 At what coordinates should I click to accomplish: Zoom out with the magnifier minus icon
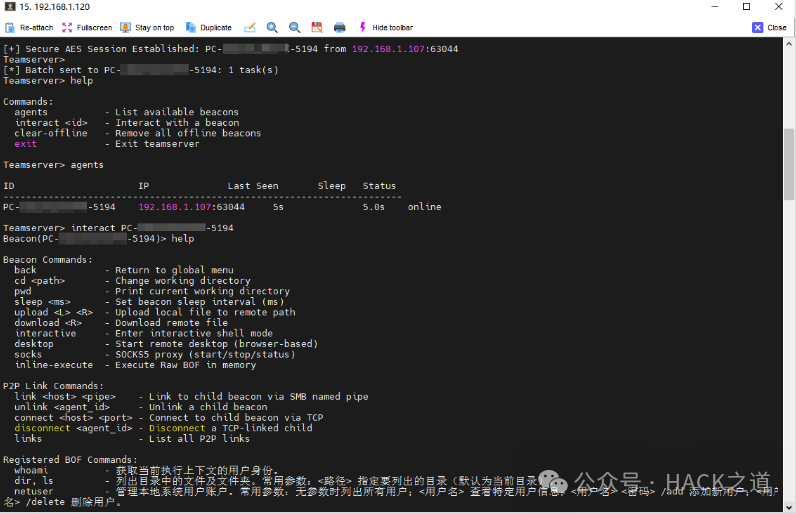pos(294,27)
